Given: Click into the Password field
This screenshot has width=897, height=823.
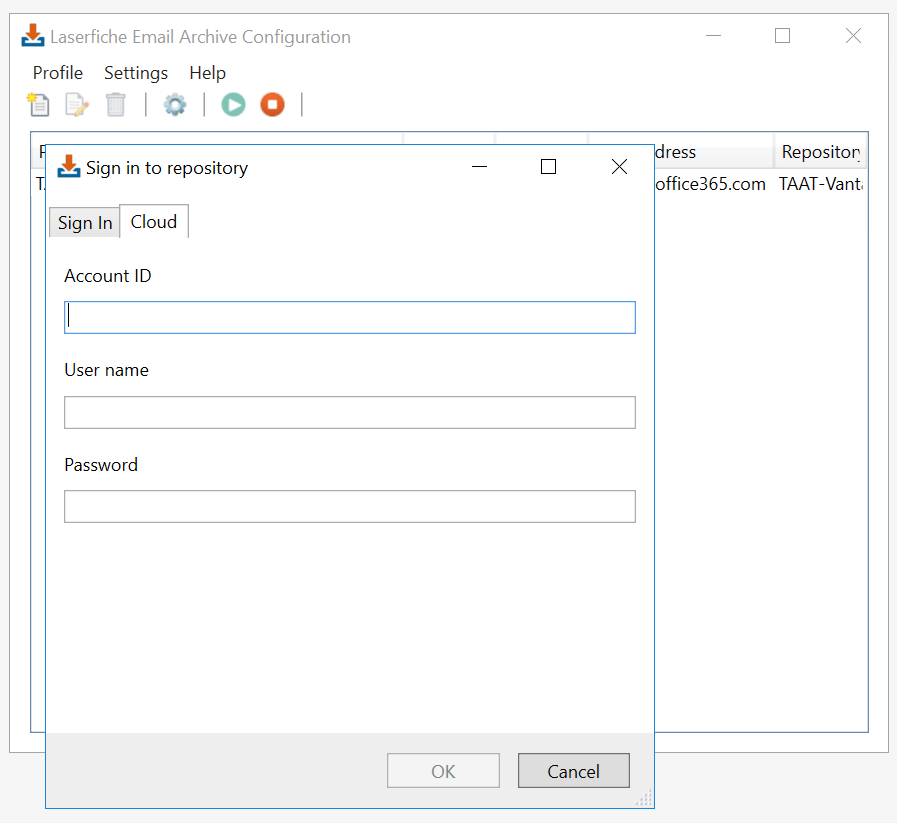Looking at the screenshot, I should [x=350, y=506].
